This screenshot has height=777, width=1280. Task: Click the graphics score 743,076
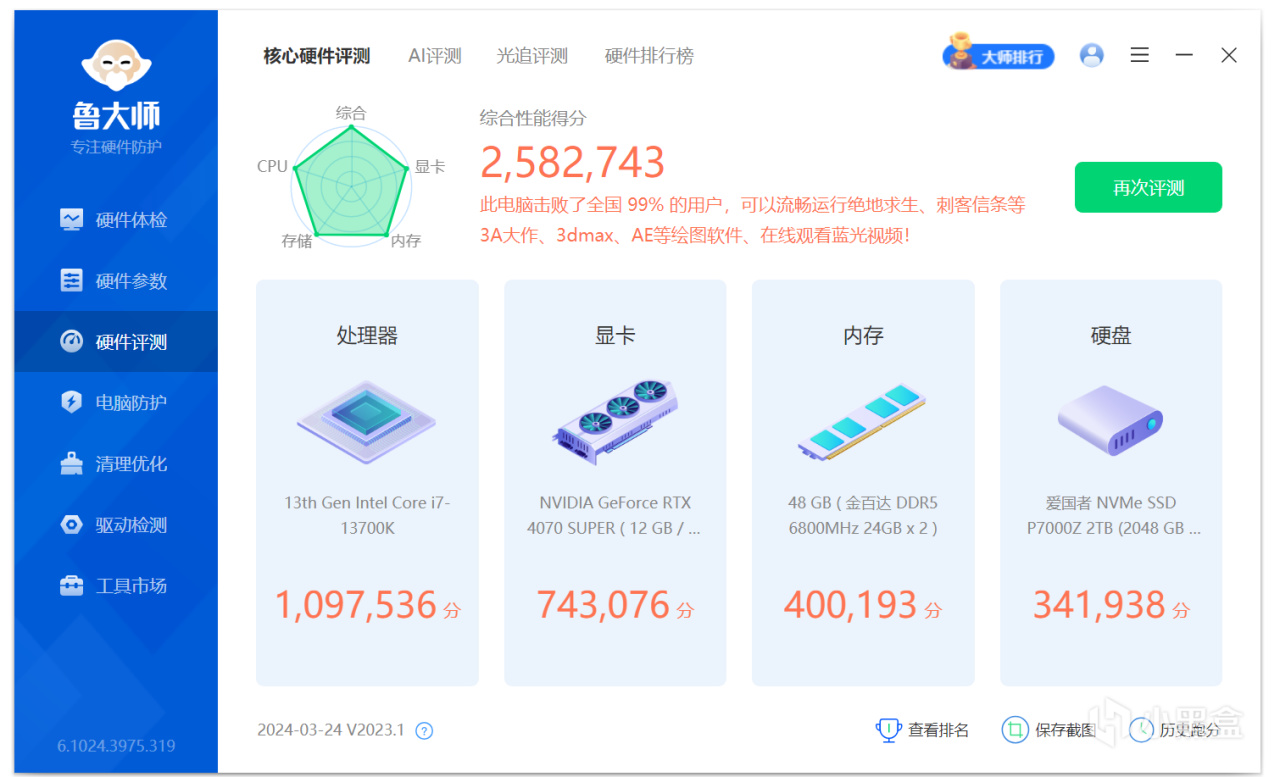click(x=603, y=605)
